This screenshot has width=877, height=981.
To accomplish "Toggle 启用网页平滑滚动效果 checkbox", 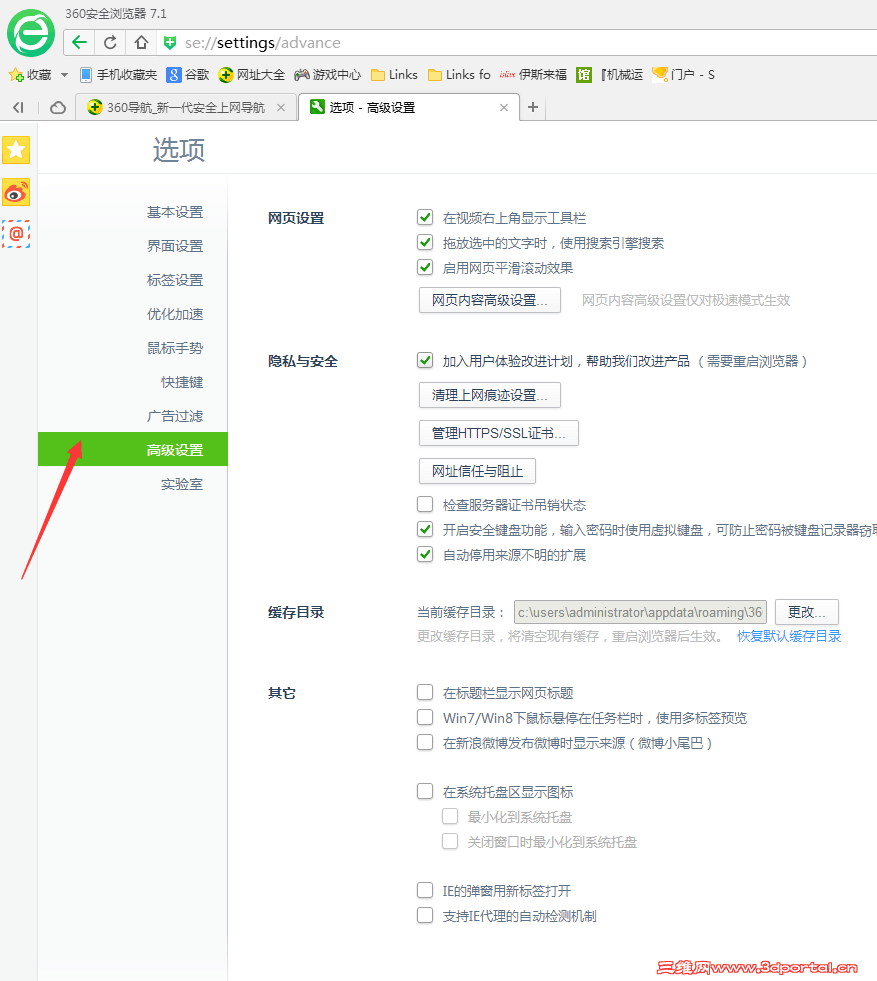I will (x=425, y=267).
